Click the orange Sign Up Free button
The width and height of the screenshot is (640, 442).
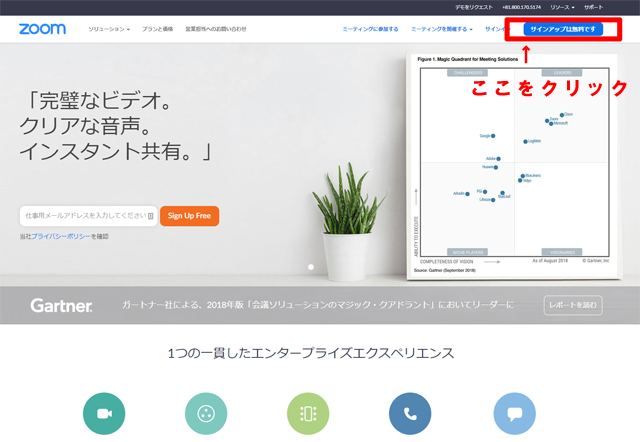coord(189,216)
